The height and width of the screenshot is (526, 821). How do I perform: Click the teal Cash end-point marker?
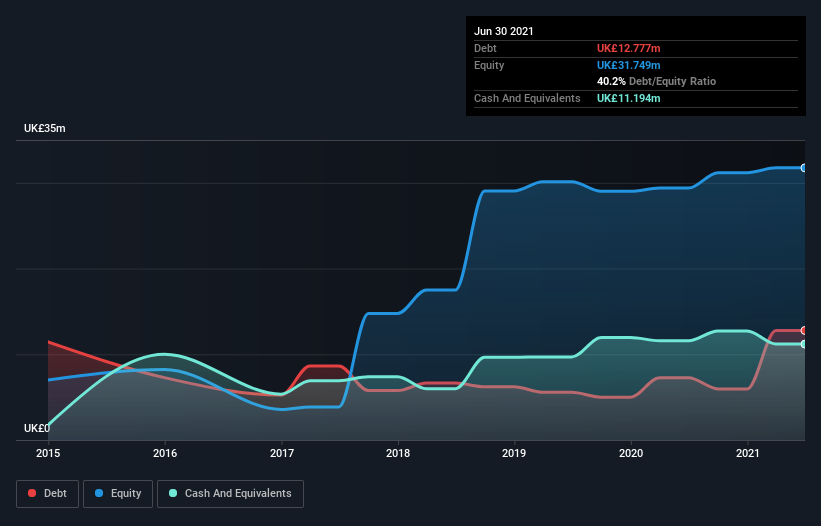(x=804, y=344)
